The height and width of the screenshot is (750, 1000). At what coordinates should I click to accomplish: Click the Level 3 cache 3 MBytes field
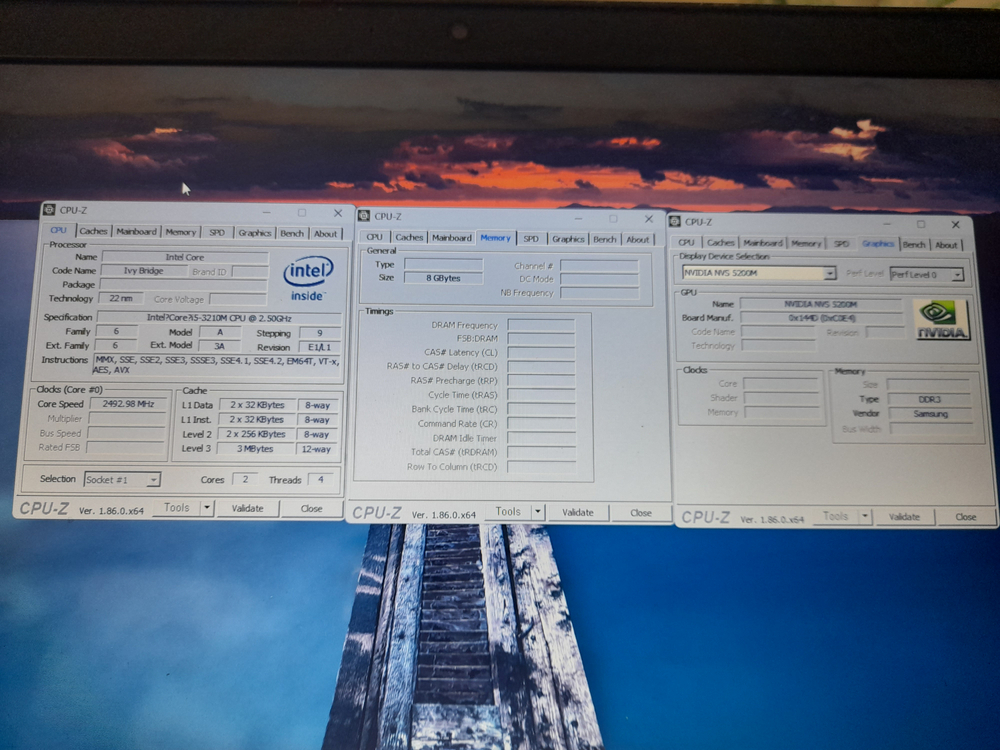(255, 448)
